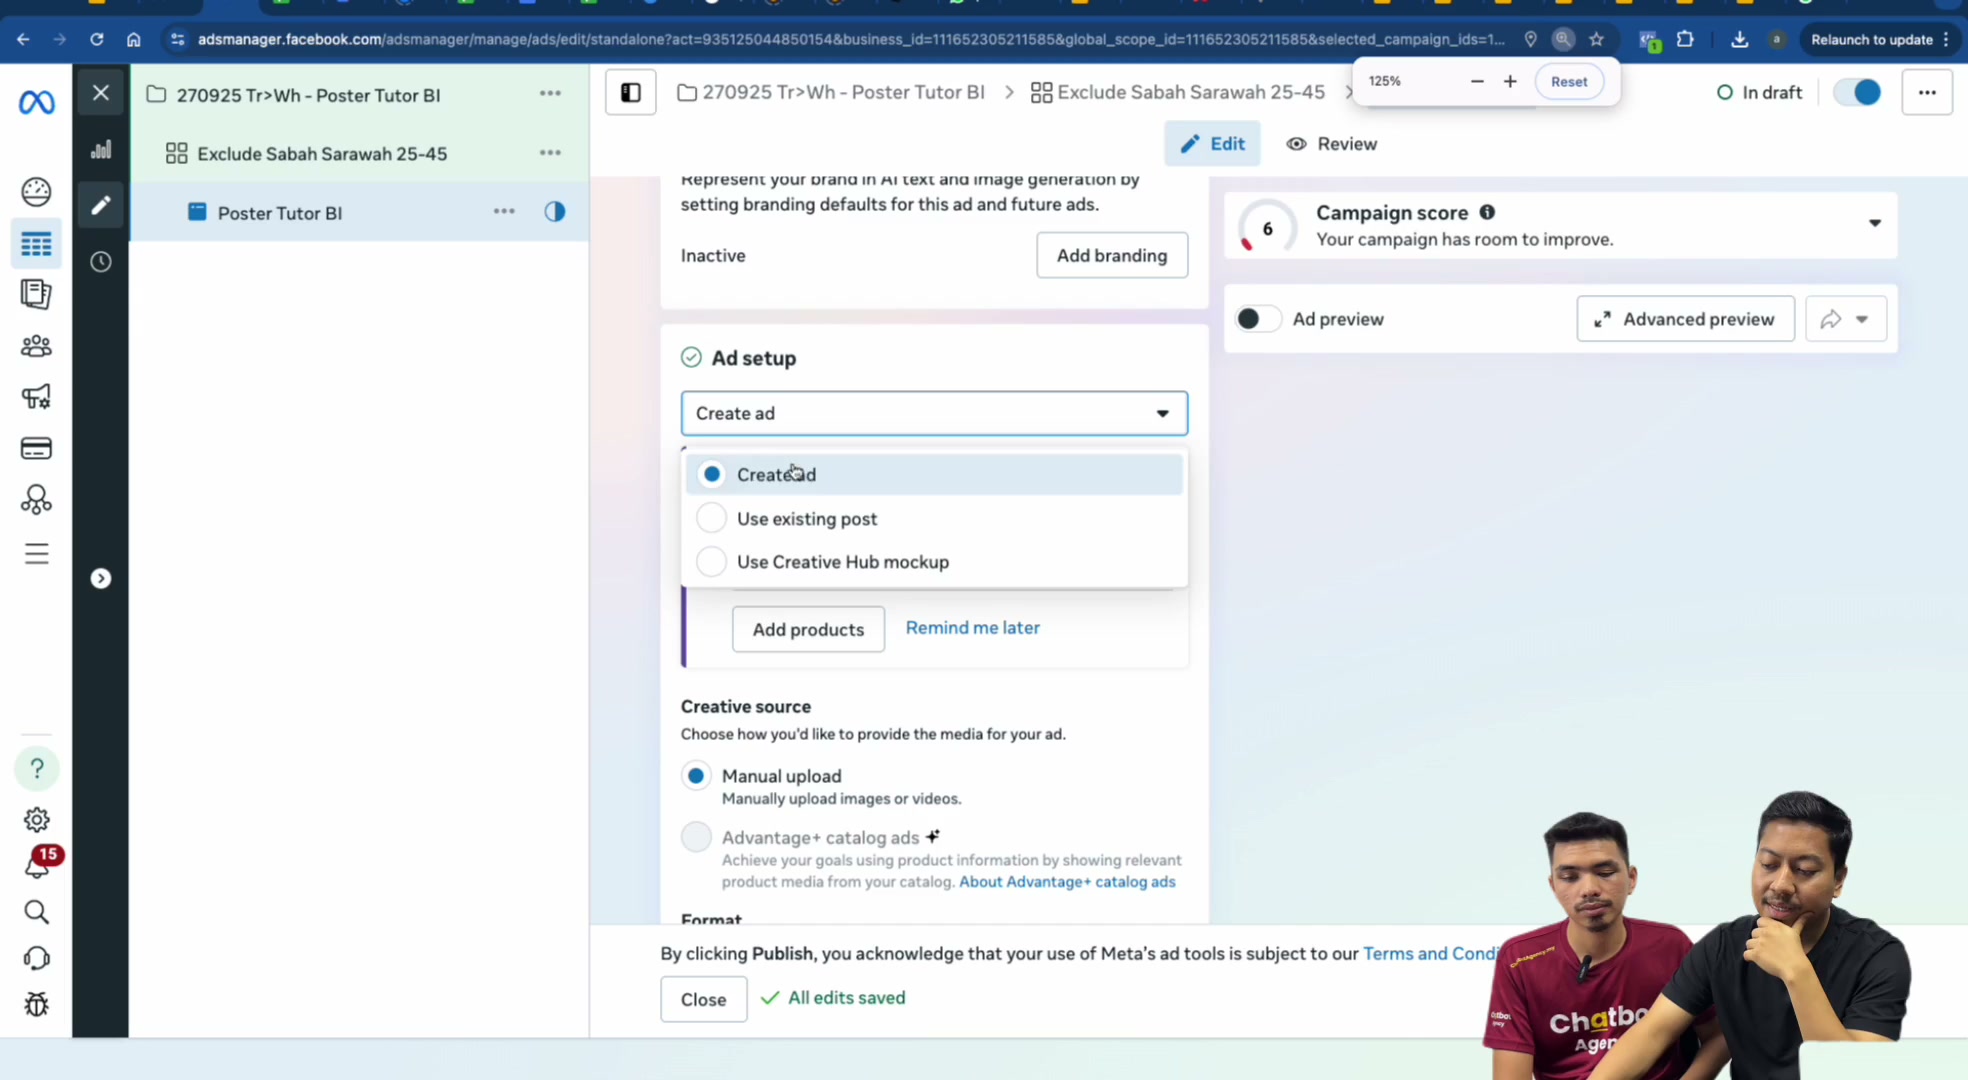This screenshot has height=1080, width=1968.
Task: Open the Advanced preview button
Action: coord(1685,319)
